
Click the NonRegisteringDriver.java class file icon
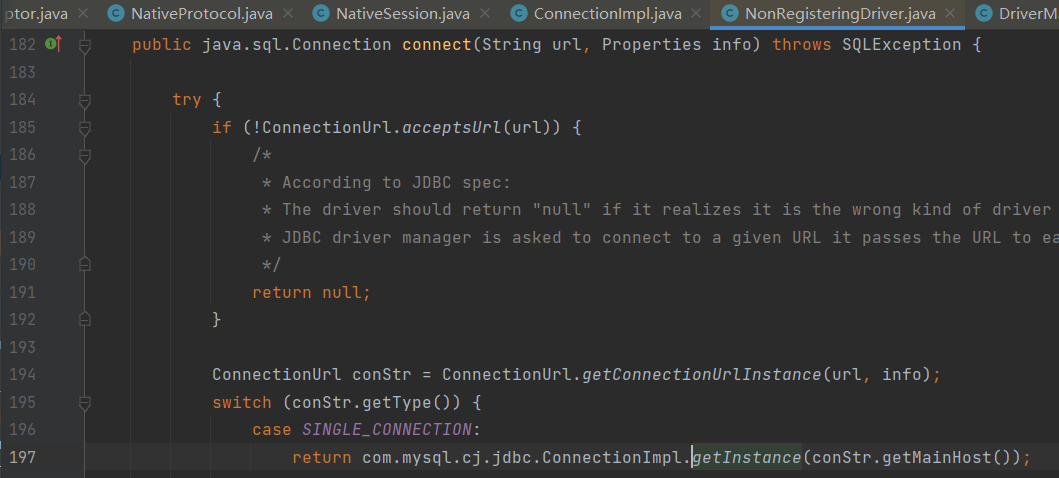[729, 14]
